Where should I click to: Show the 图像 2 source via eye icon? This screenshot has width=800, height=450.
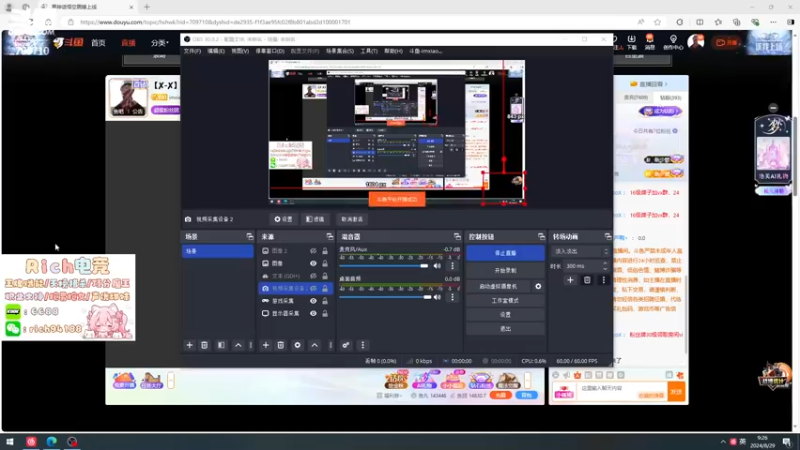(x=313, y=251)
